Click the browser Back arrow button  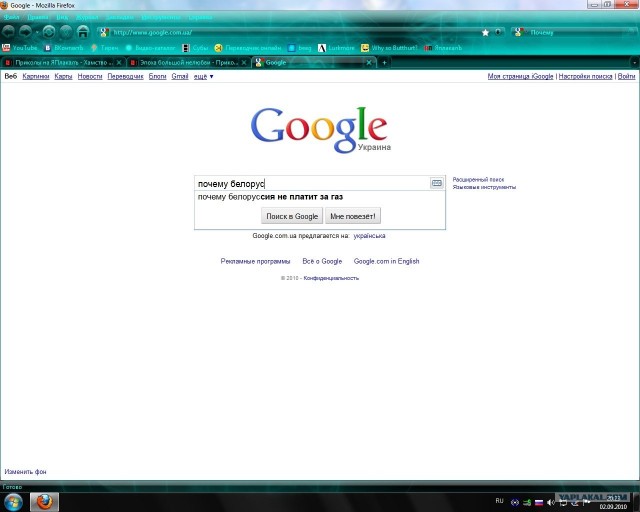[x=8, y=32]
